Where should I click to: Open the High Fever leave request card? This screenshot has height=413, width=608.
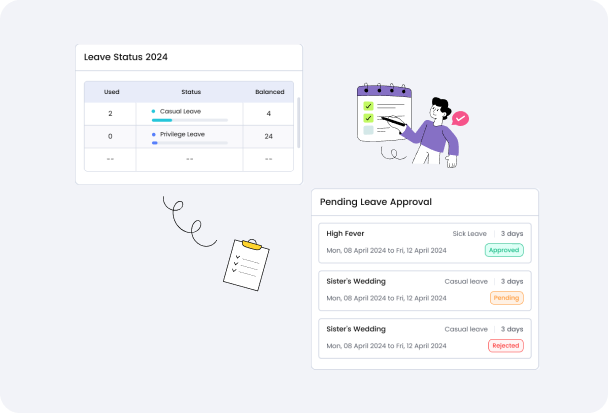click(x=425, y=242)
